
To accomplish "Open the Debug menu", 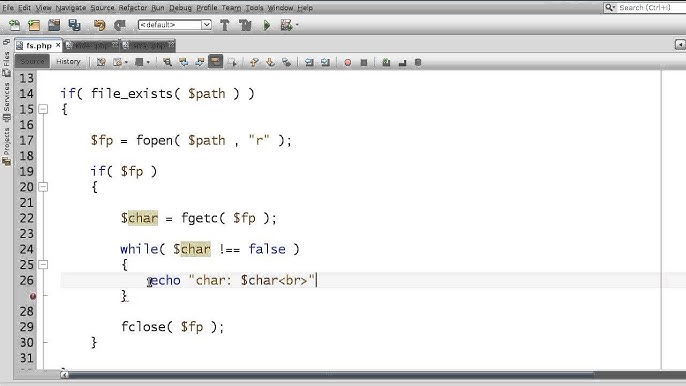I will coord(180,8).
